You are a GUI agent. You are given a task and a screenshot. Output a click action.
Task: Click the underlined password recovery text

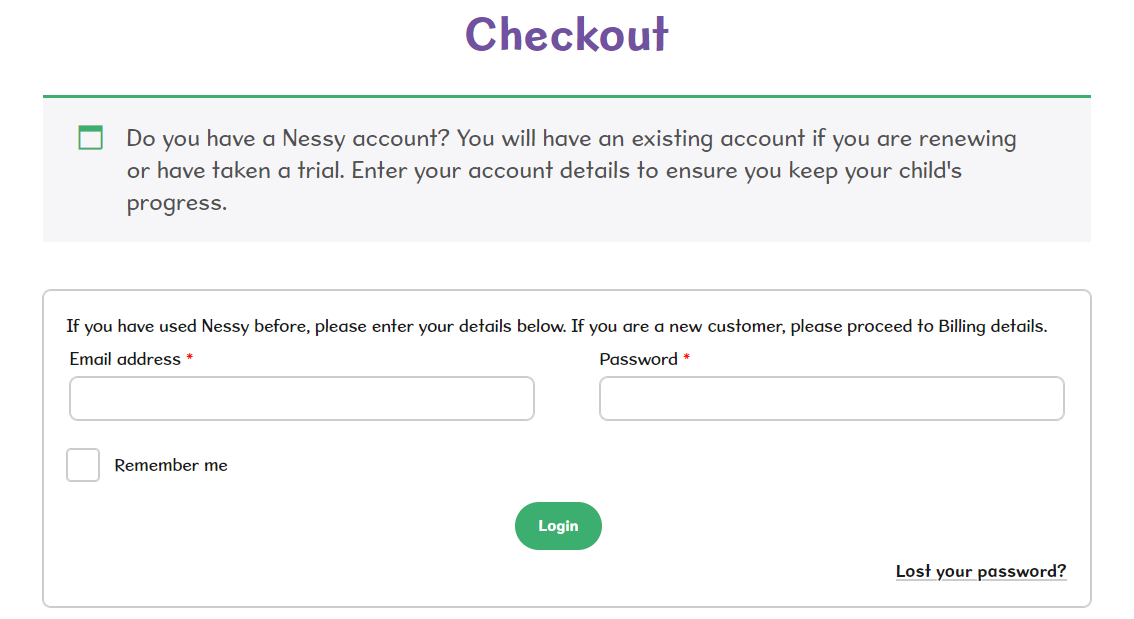[980, 570]
